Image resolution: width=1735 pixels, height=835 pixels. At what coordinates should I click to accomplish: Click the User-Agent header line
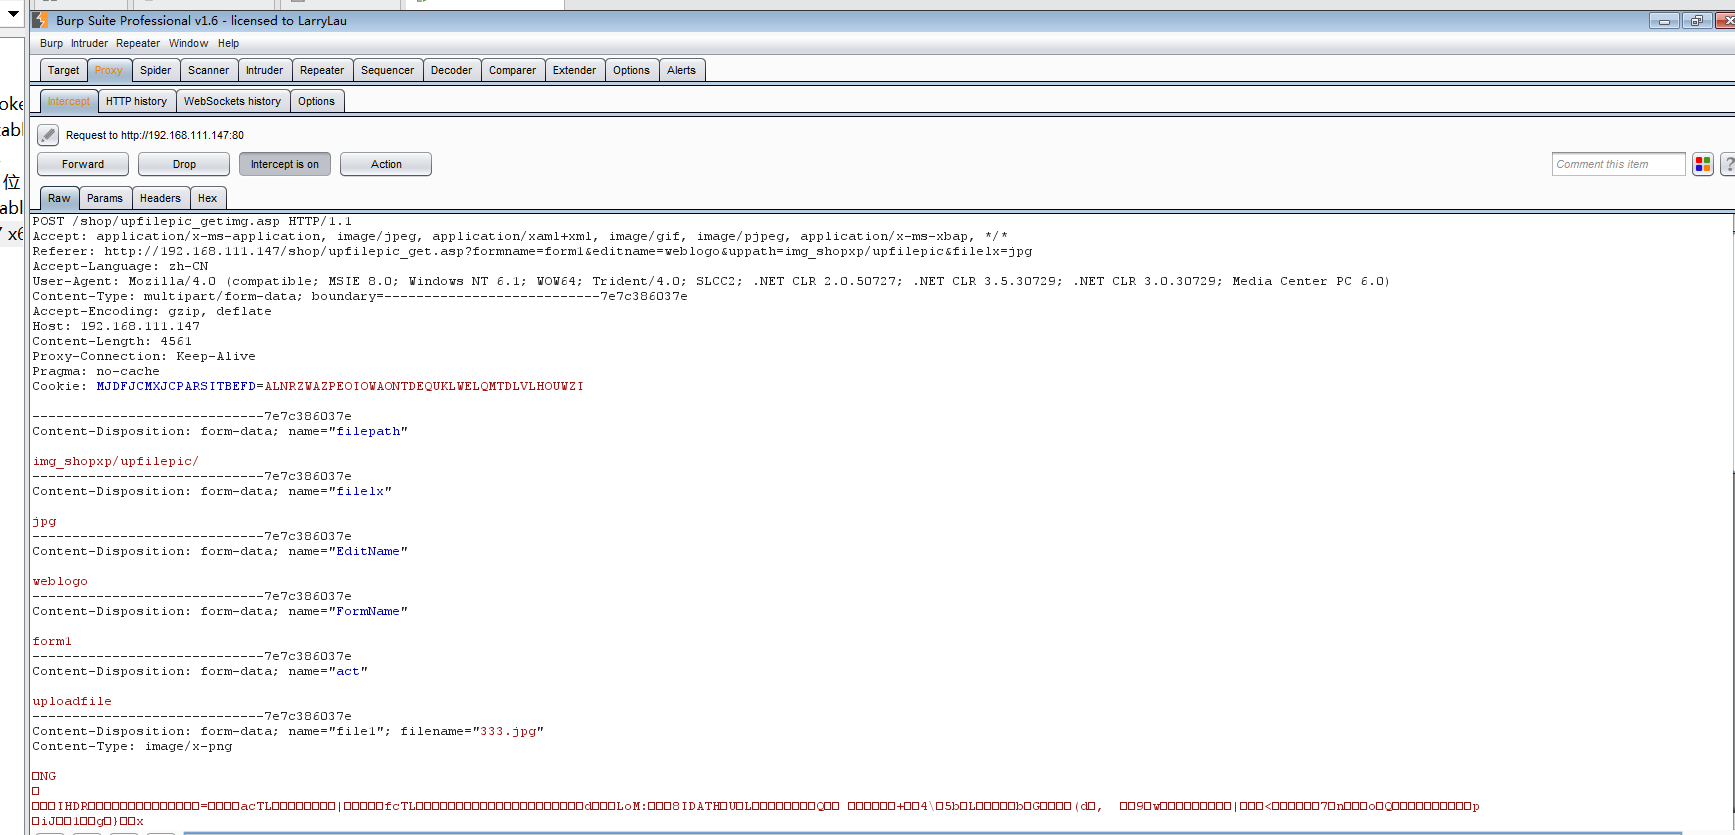coord(711,281)
